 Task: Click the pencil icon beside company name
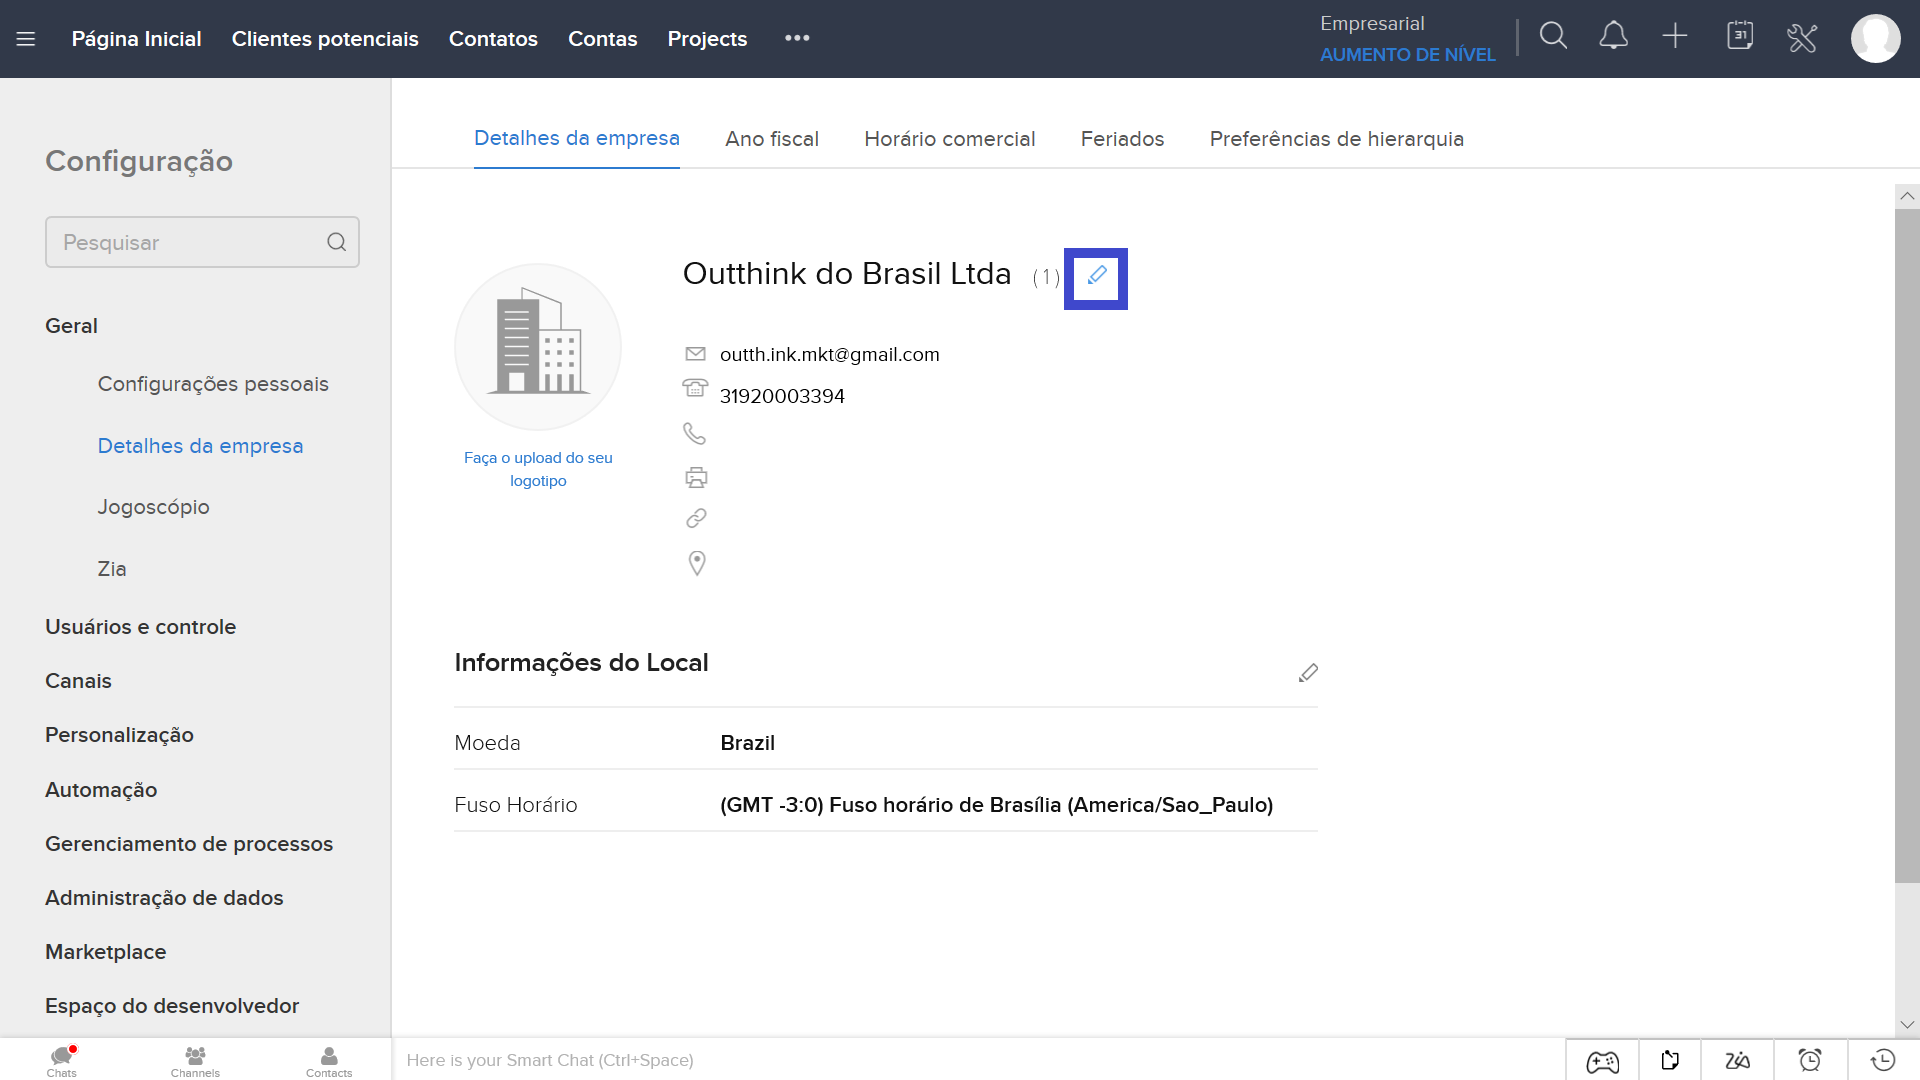pyautogui.click(x=1096, y=276)
